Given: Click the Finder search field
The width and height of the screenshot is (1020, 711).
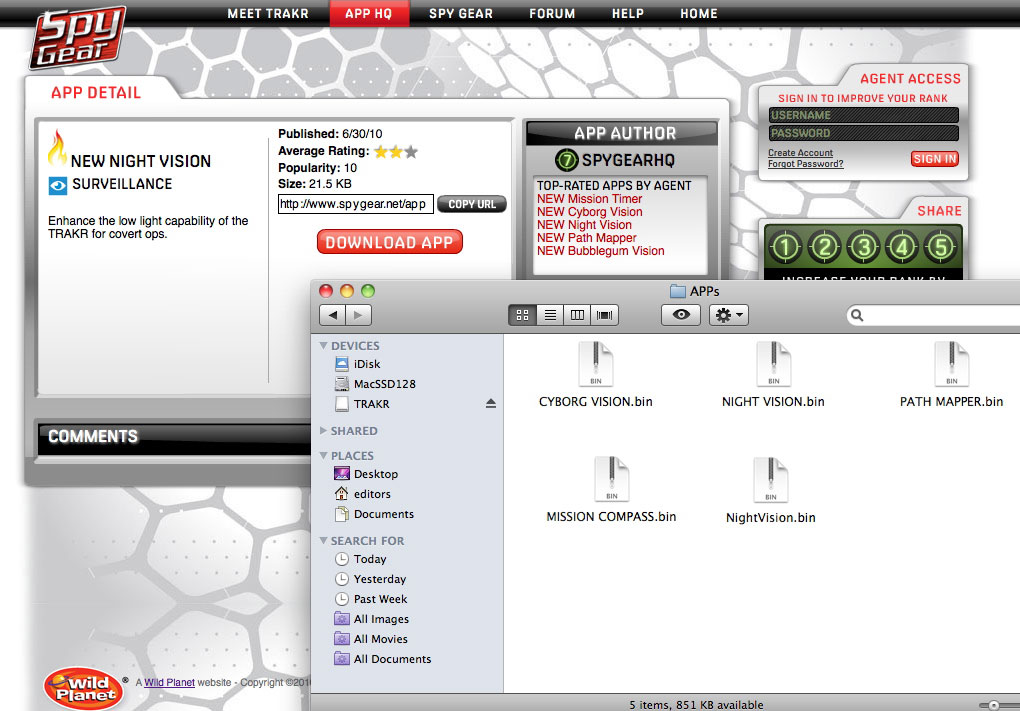Looking at the screenshot, I should point(933,315).
